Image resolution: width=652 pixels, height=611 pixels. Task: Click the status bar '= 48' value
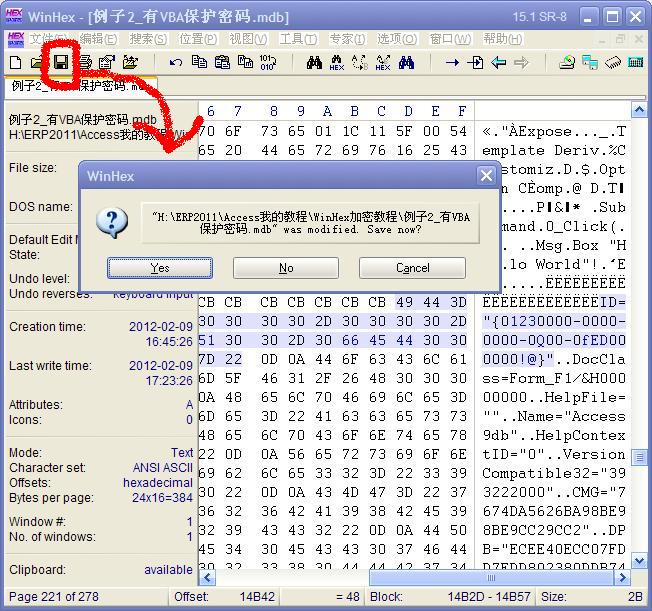coord(347,597)
